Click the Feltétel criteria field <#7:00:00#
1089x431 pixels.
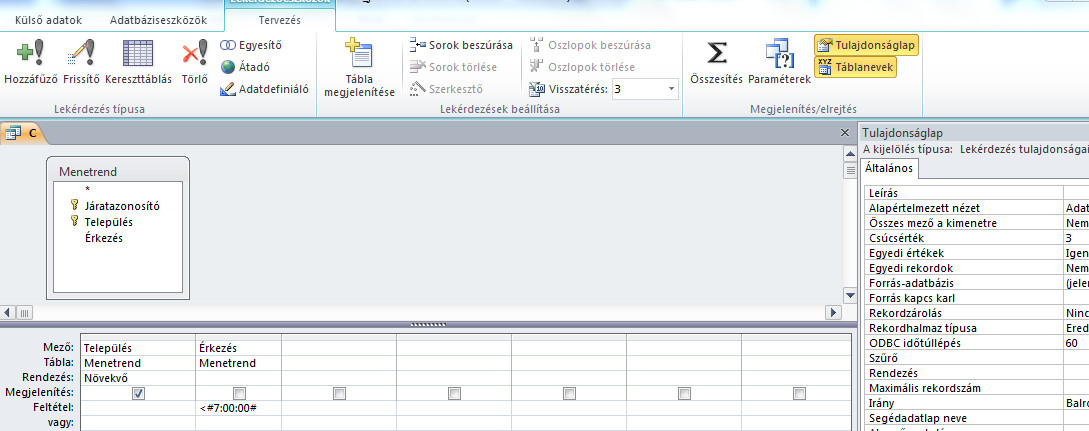click(239, 408)
